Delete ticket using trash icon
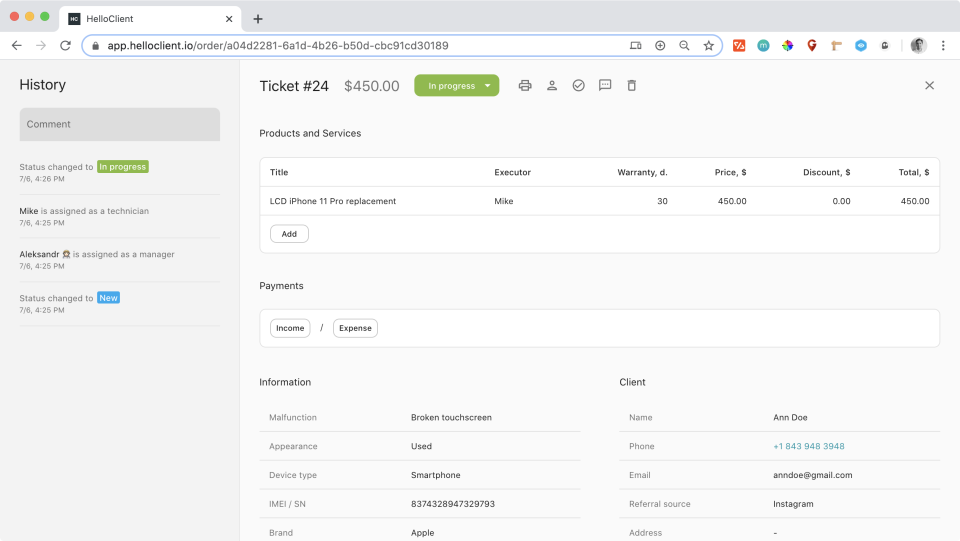960x541 pixels. point(632,86)
